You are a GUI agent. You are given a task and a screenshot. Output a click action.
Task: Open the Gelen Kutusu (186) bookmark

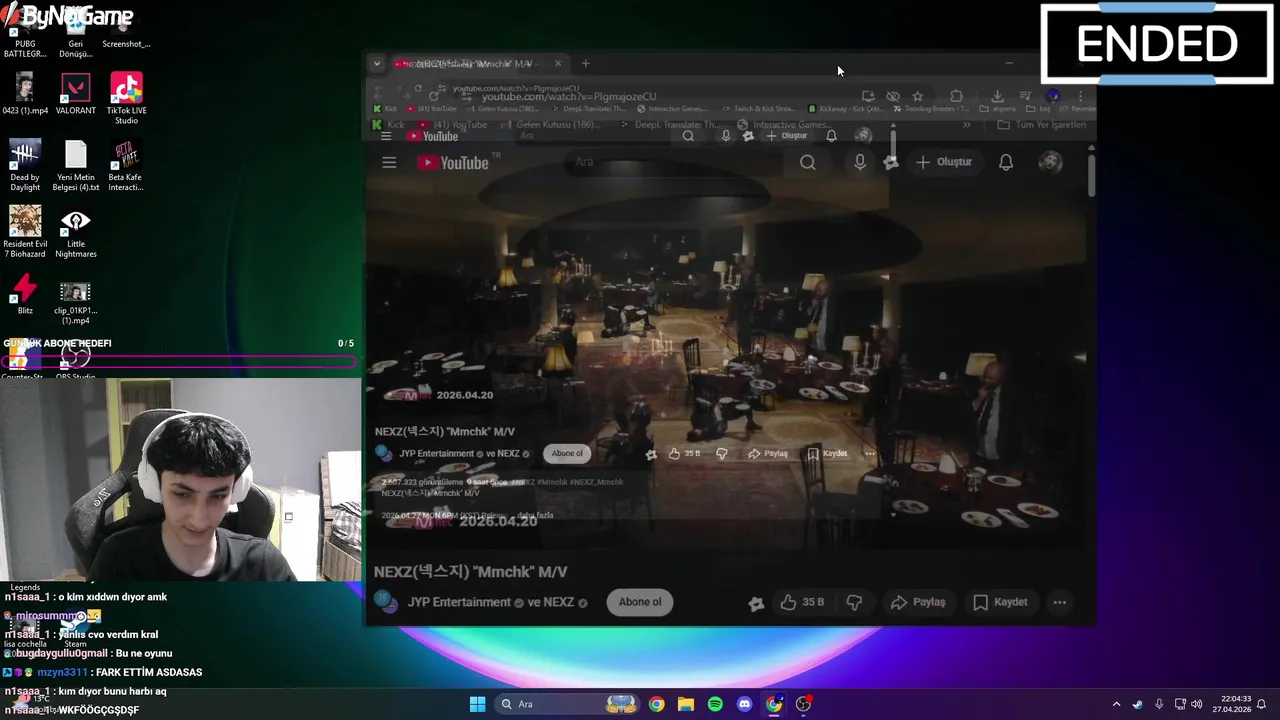[x=550, y=125]
